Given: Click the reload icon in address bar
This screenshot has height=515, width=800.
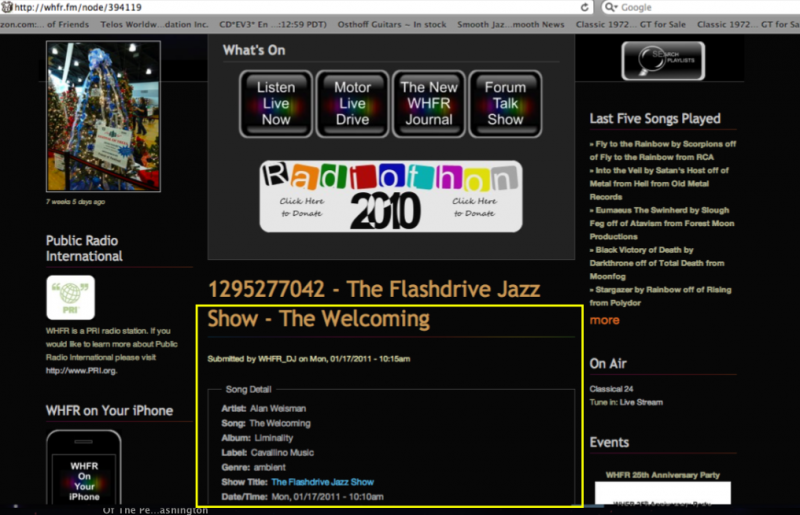Looking at the screenshot, I should pyautogui.click(x=583, y=7).
